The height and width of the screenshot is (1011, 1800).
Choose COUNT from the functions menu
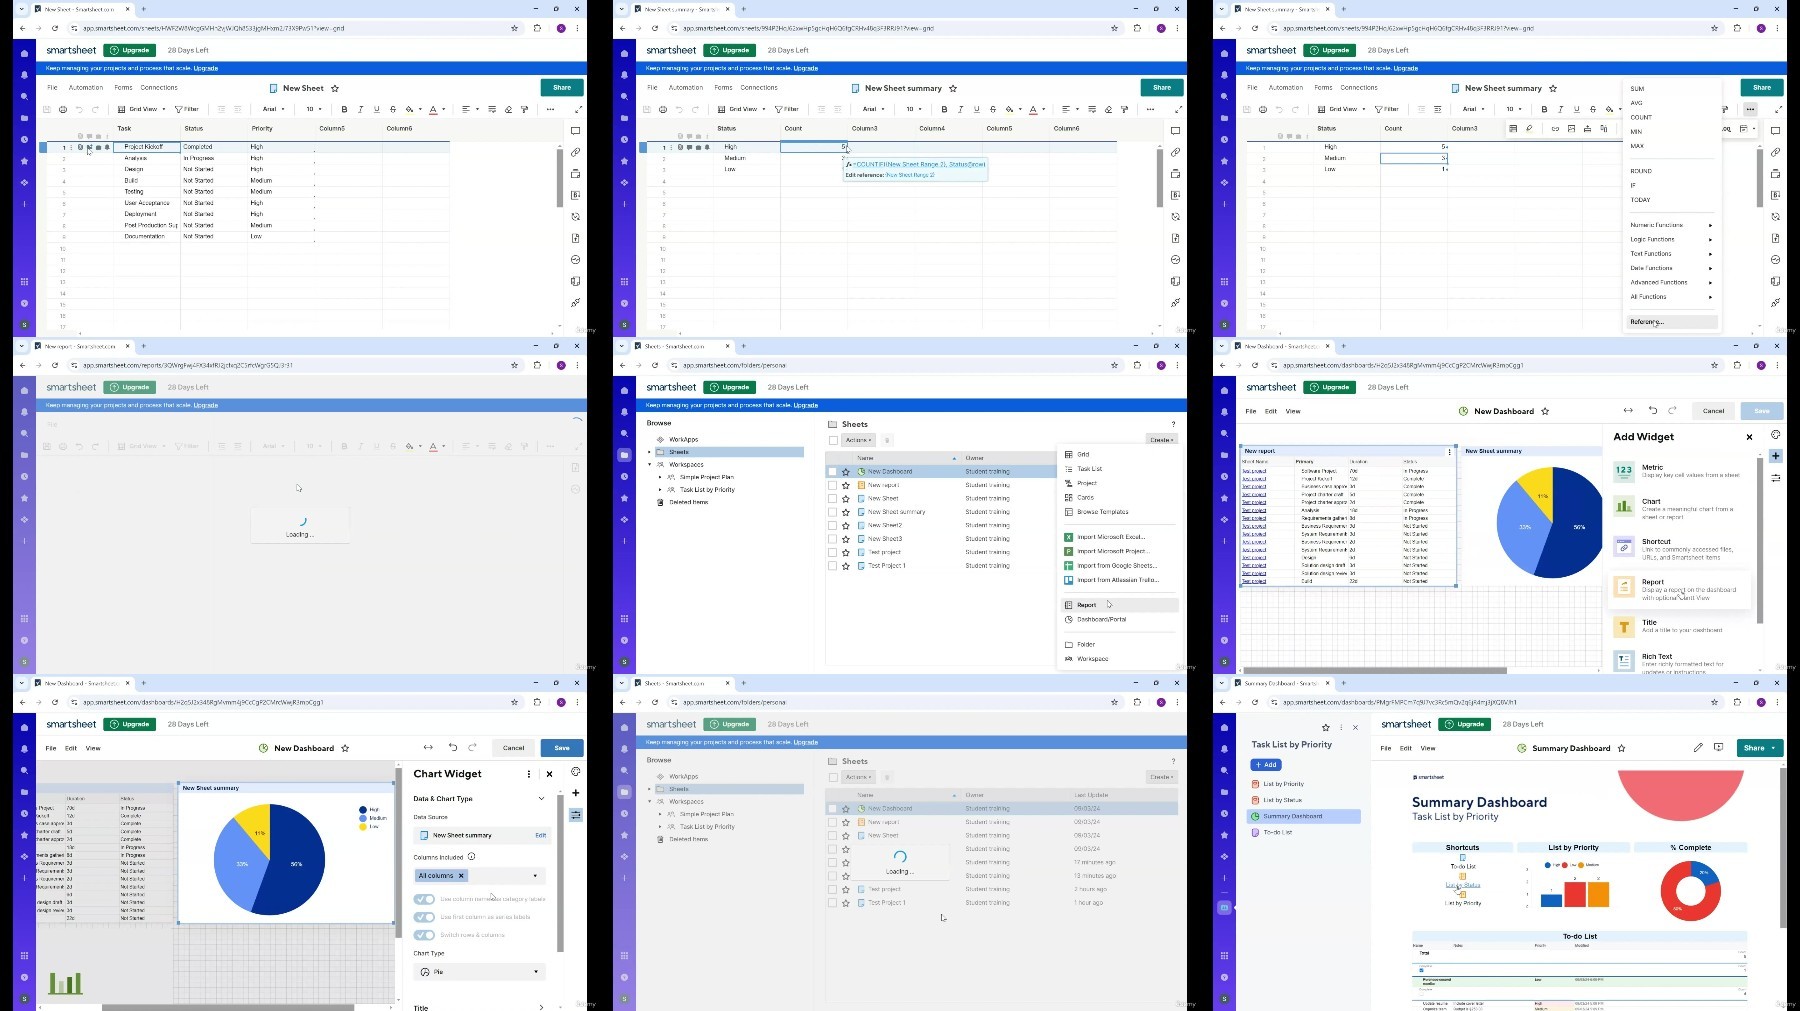tap(1641, 117)
